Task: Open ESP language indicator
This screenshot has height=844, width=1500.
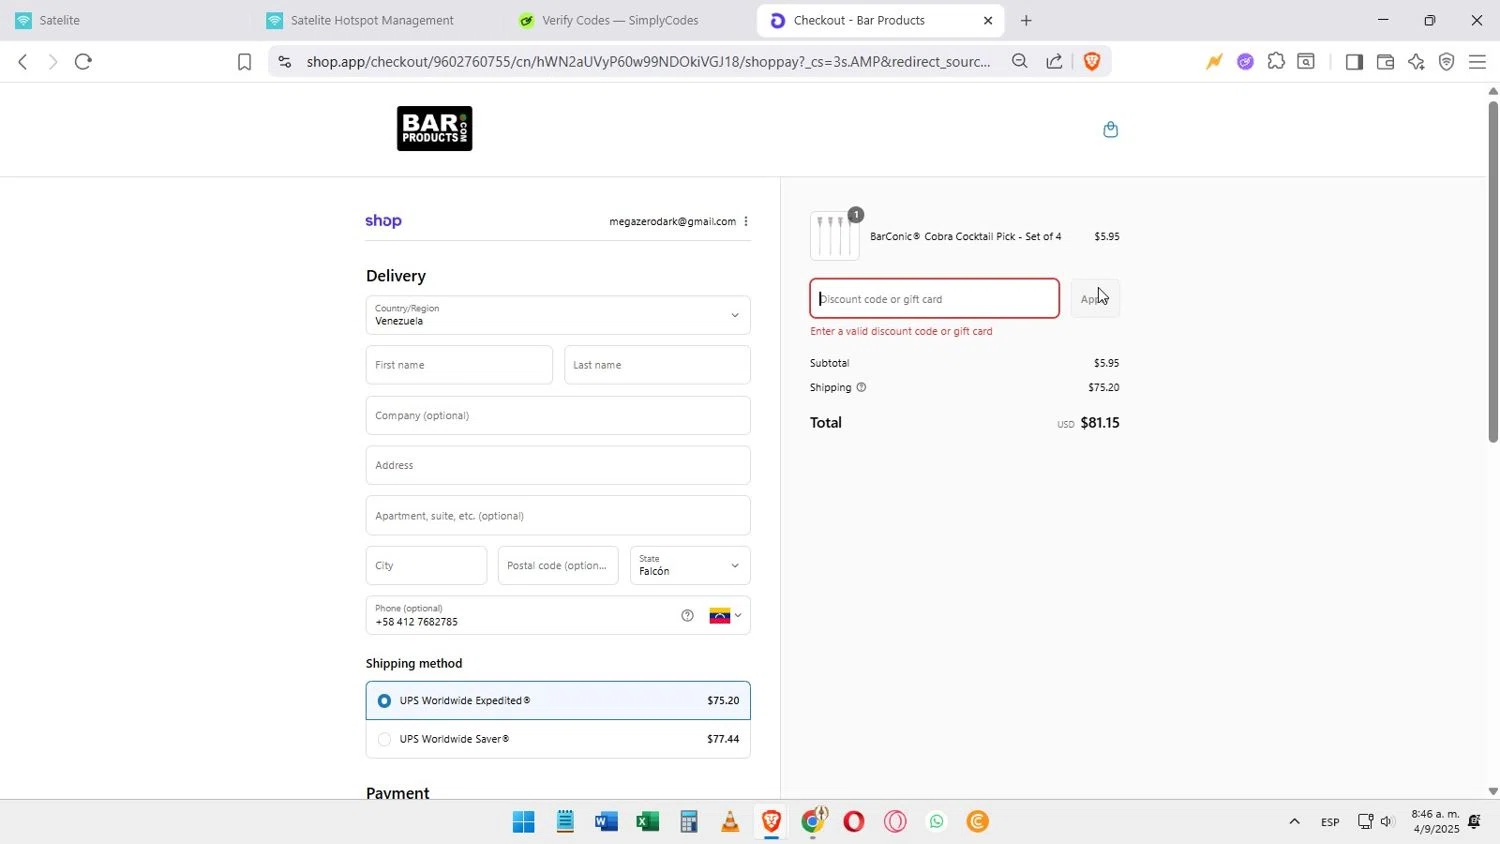Action: click(1330, 822)
